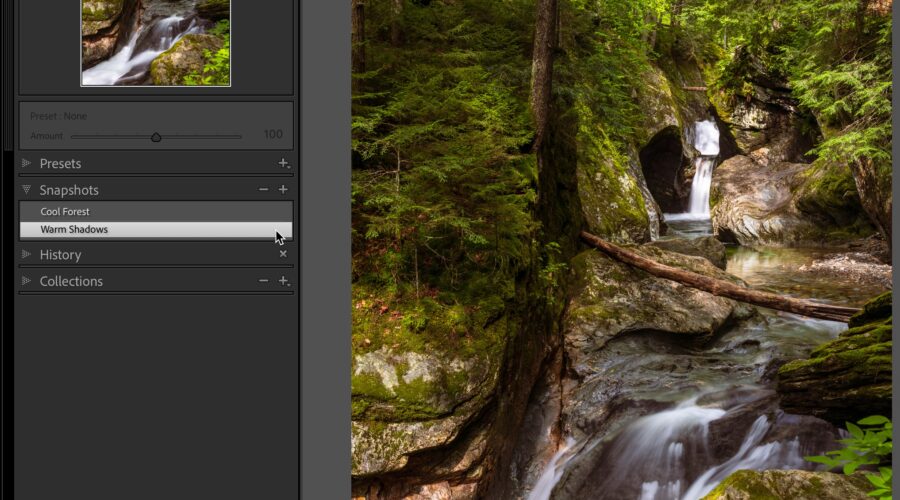Click the Amount value field showing 100
Screen dimensions: 900x500
click(272, 135)
